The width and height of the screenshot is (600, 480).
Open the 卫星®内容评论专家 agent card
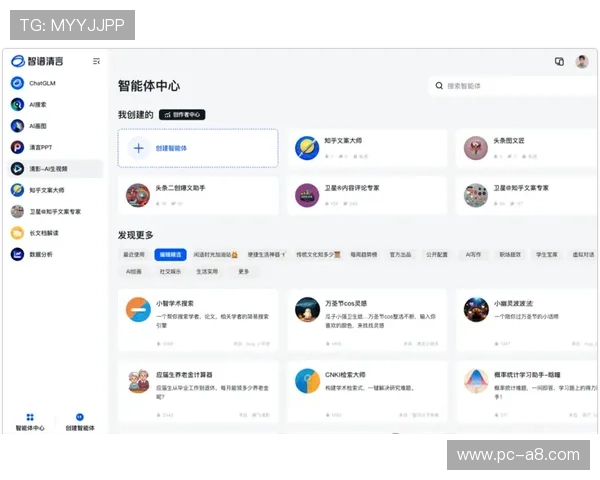(367, 196)
